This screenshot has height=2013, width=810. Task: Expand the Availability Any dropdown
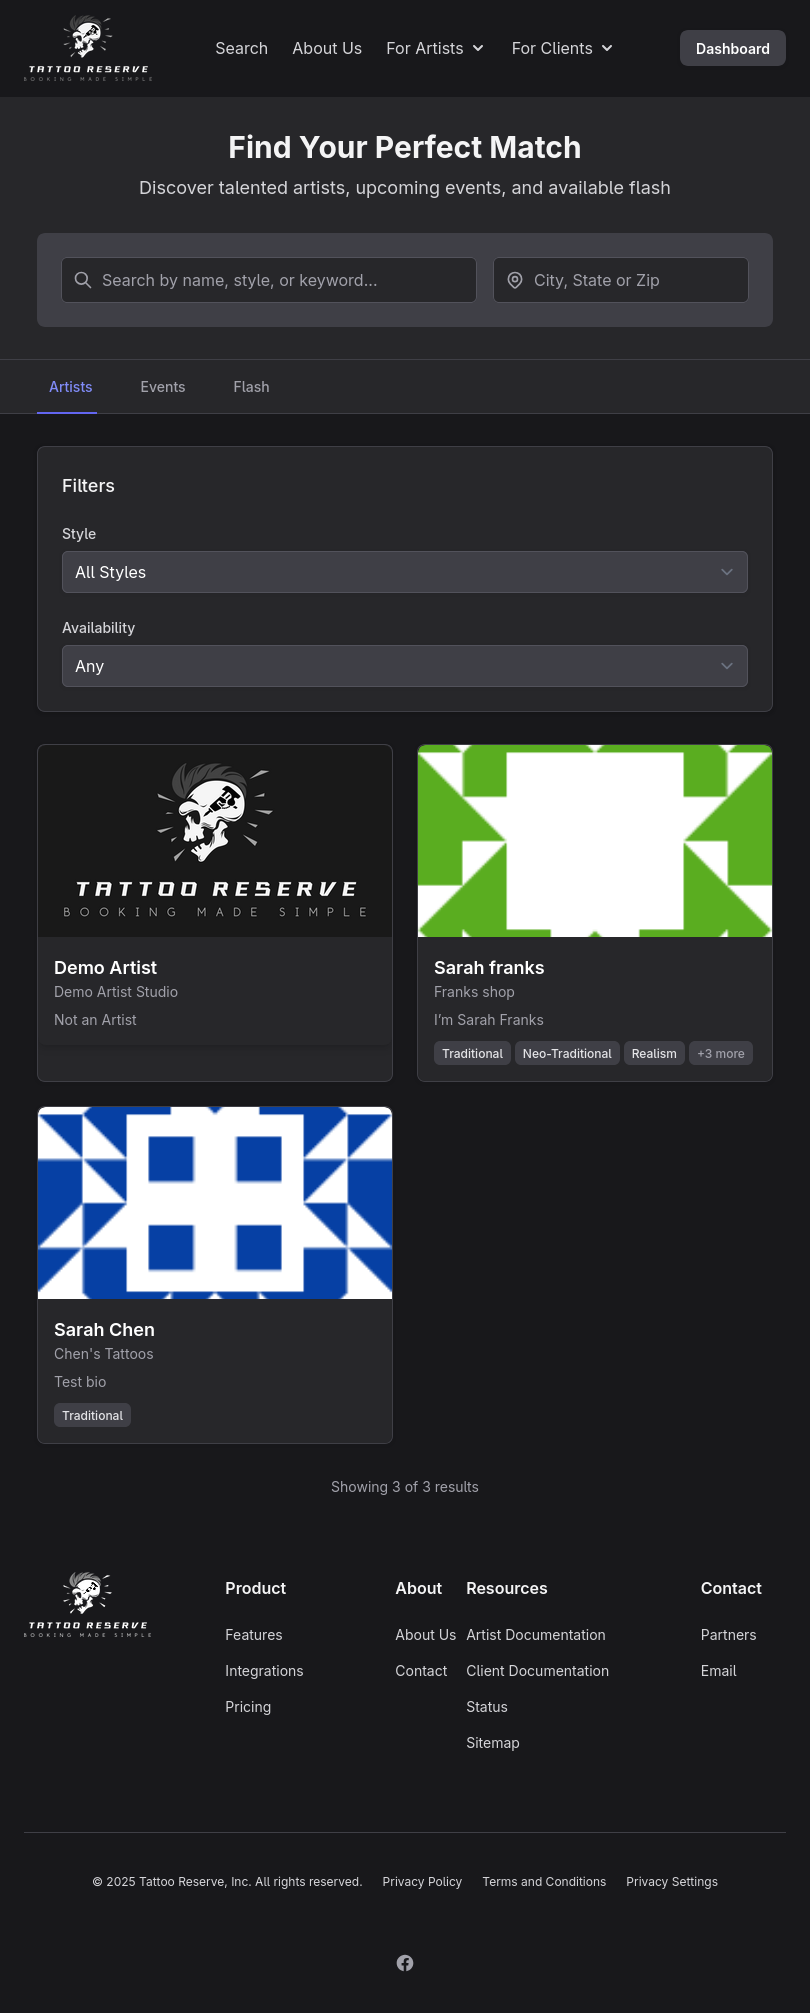tap(405, 666)
